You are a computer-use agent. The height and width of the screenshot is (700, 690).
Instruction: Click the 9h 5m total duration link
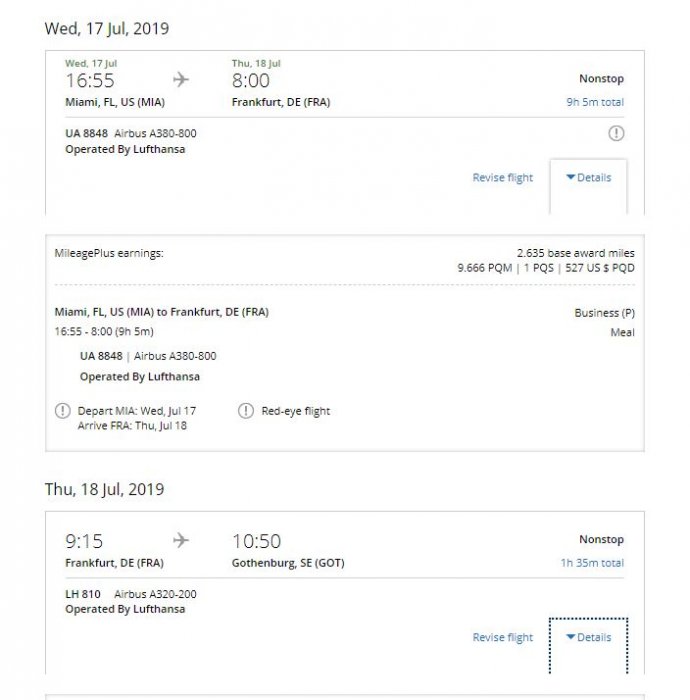[594, 102]
